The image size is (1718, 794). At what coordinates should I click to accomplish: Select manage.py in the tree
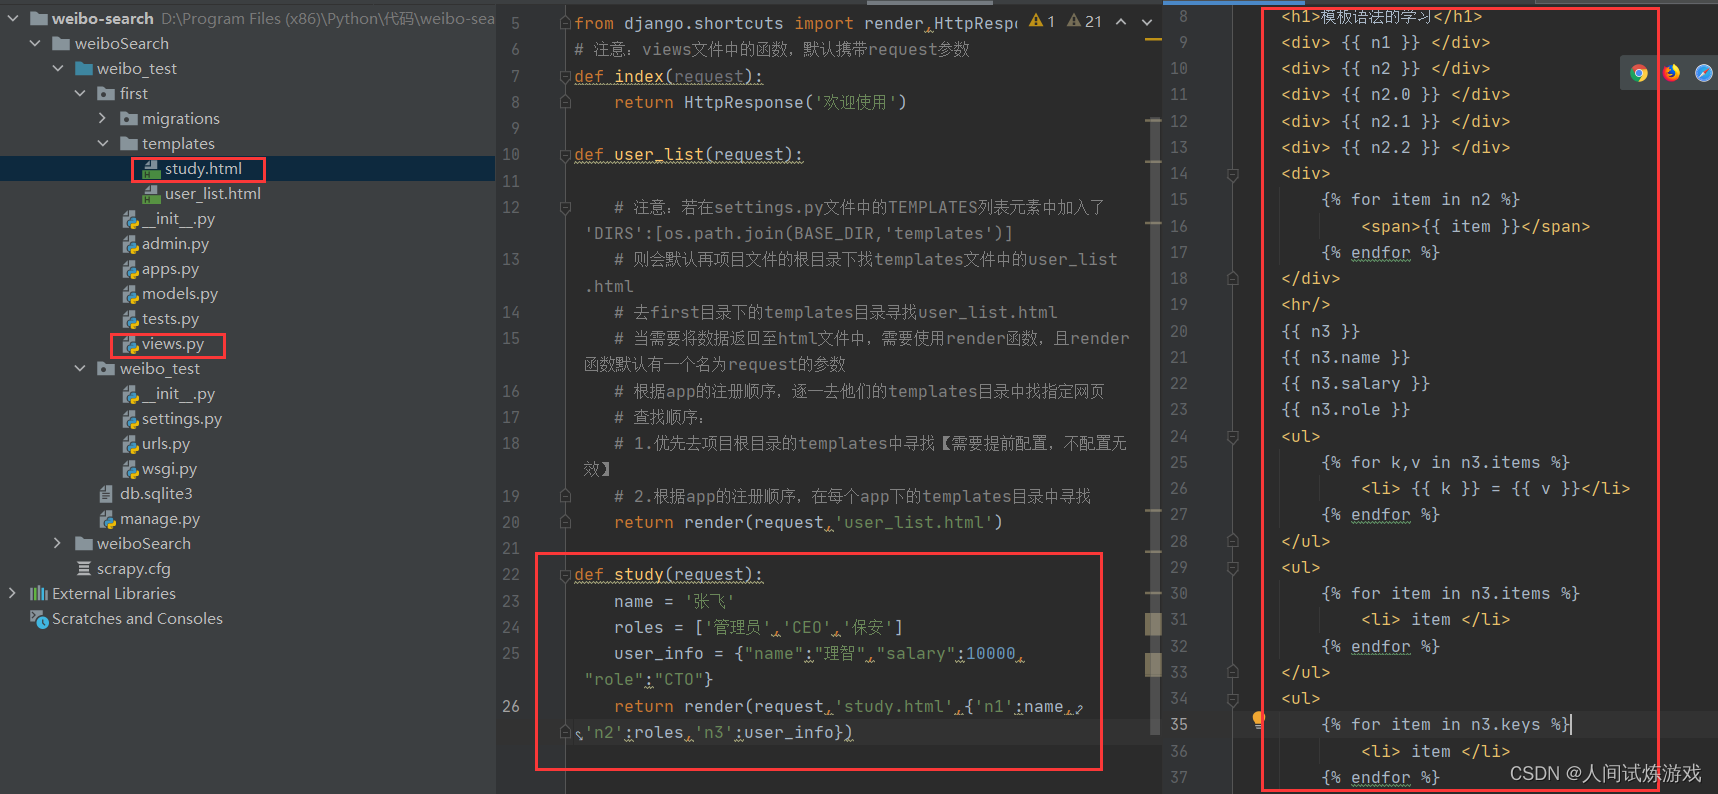pos(160,519)
